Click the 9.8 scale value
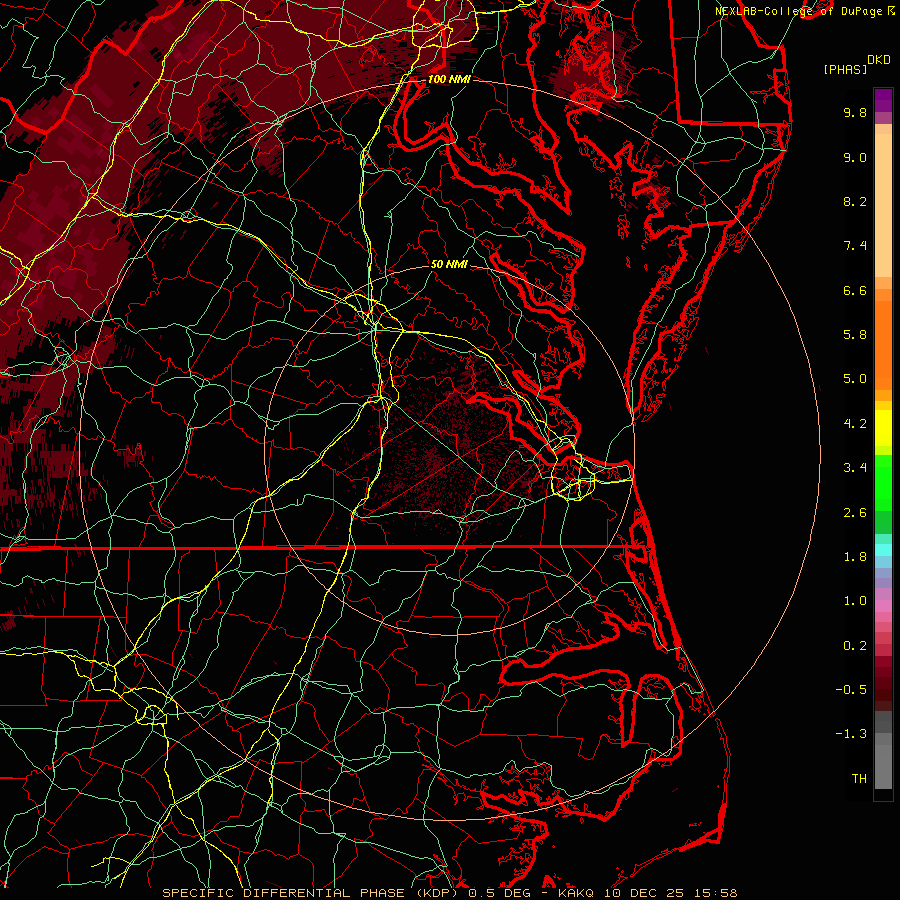This screenshot has width=900, height=900. click(855, 112)
